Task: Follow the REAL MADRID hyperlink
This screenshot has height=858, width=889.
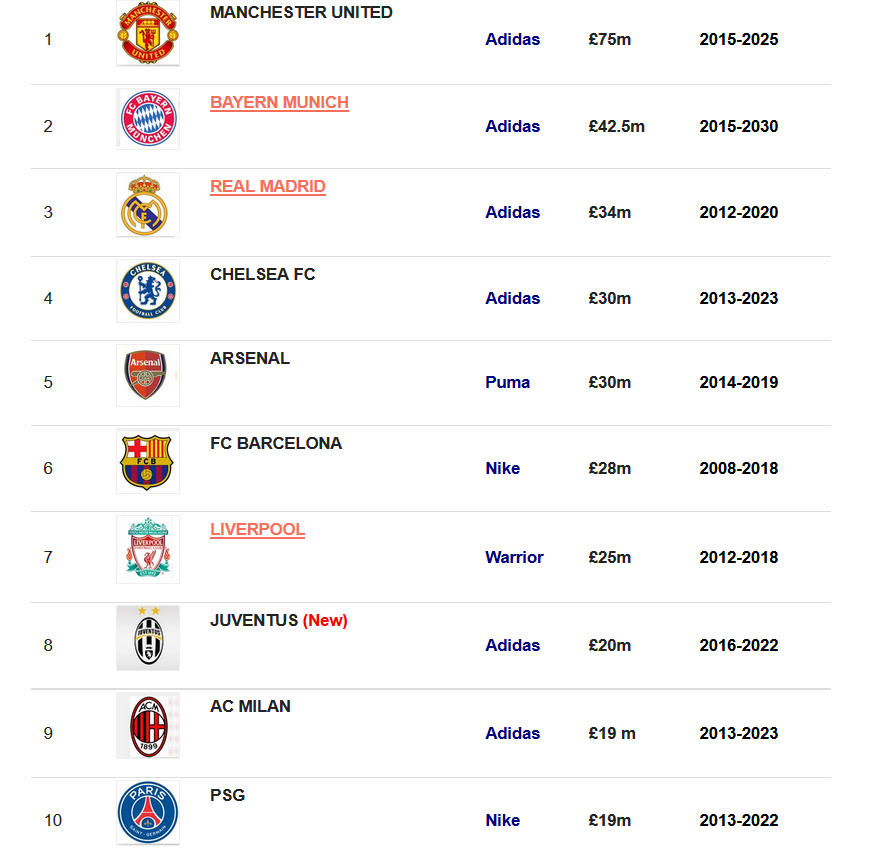Action: coord(268,187)
